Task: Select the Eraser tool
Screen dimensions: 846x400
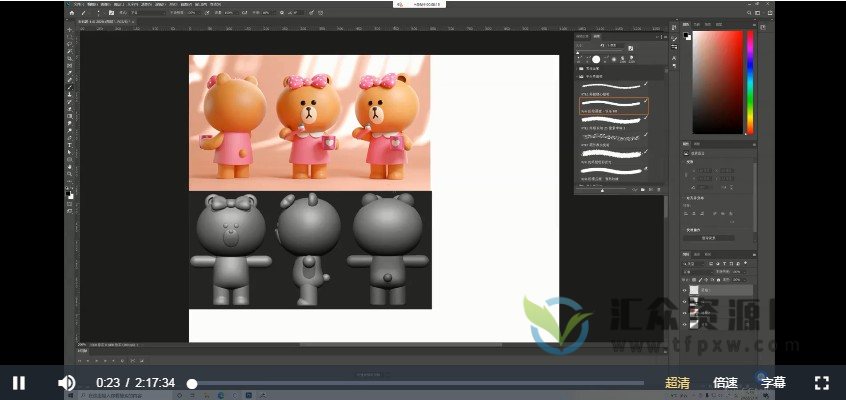Action: (70, 108)
